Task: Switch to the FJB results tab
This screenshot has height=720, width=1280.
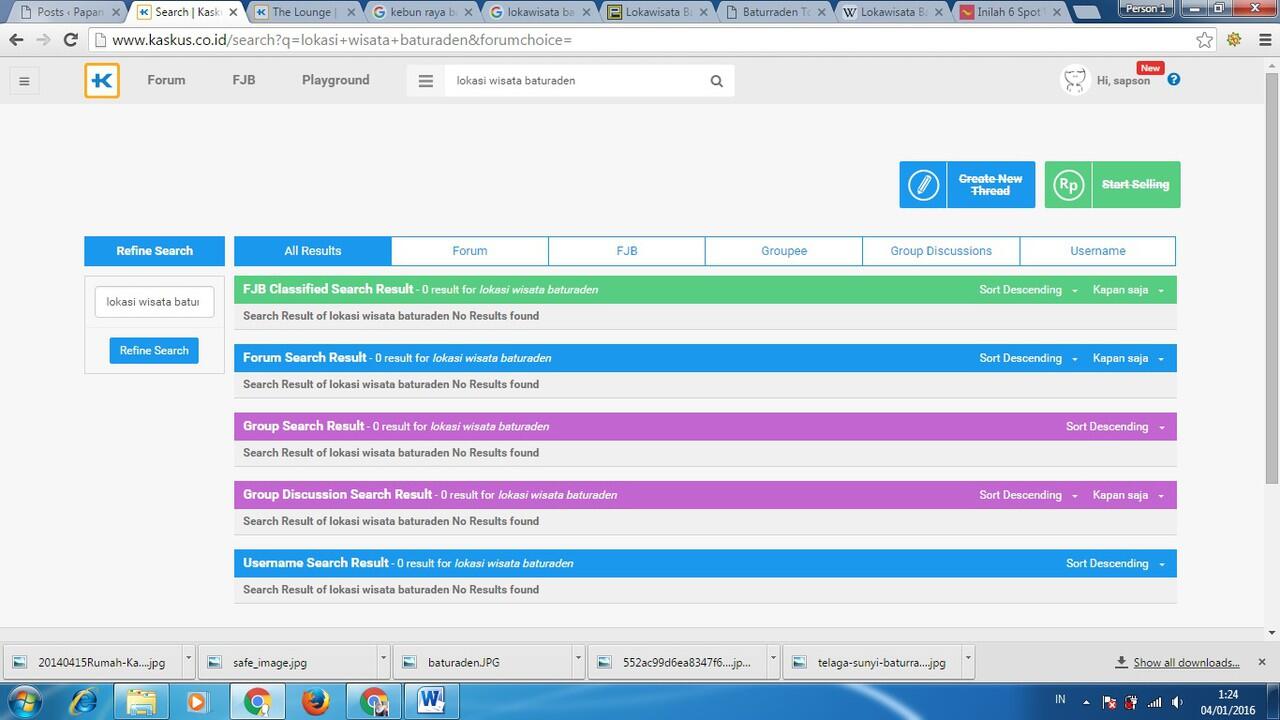Action: pos(627,251)
